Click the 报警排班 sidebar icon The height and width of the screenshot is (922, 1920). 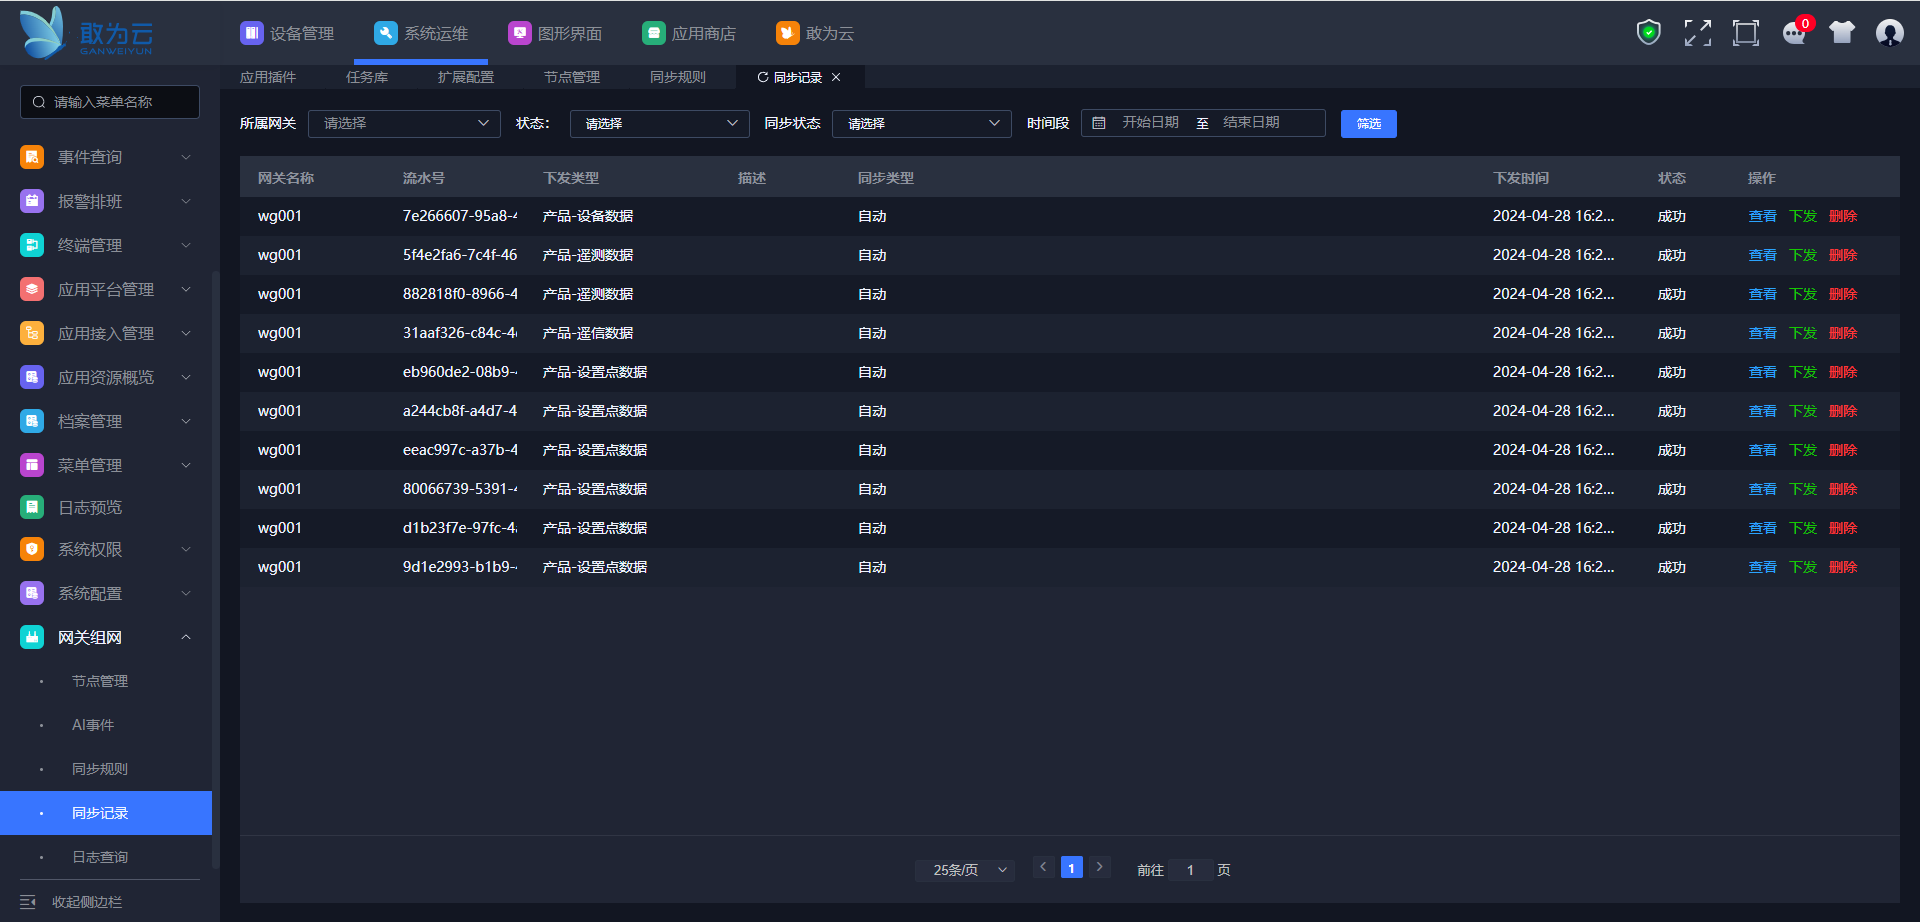tap(32, 201)
